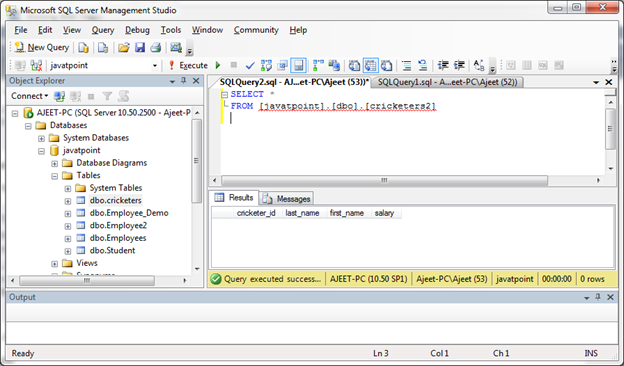Toggle IntelliSense Enabled
The height and width of the screenshot is (366, 624).
click(298, 65)
